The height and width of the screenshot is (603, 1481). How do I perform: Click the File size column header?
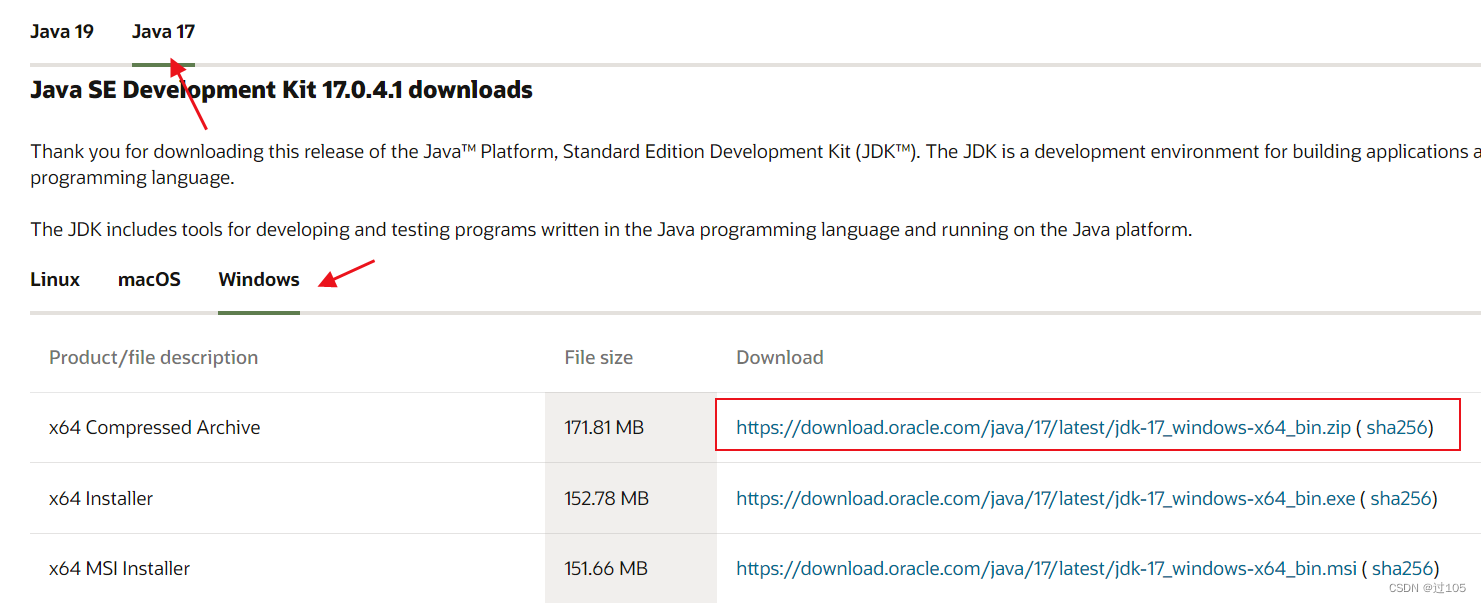pos(598,357)
